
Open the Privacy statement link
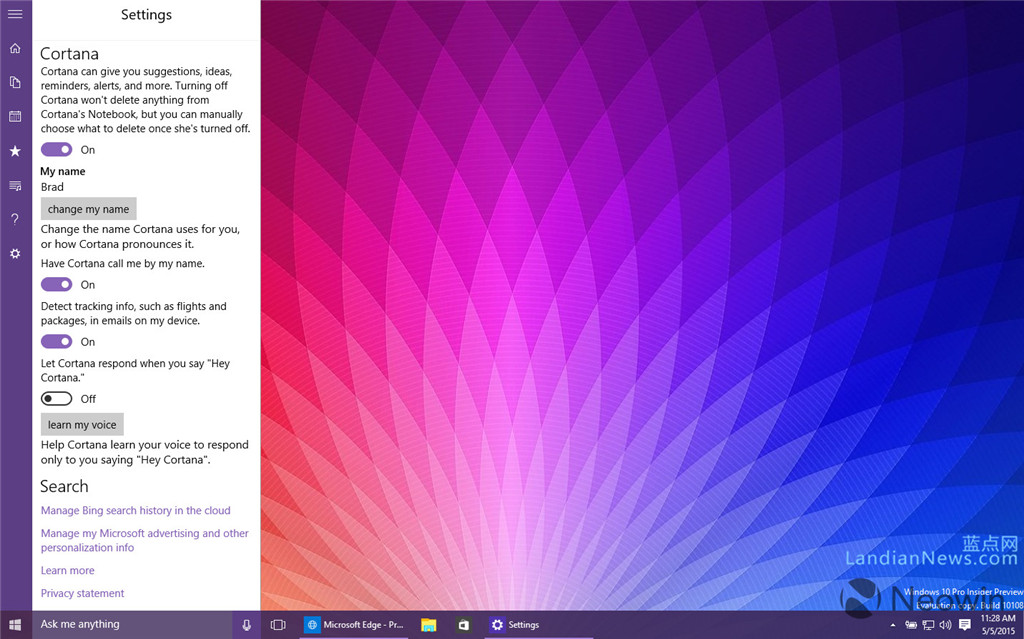coord(82,593)
